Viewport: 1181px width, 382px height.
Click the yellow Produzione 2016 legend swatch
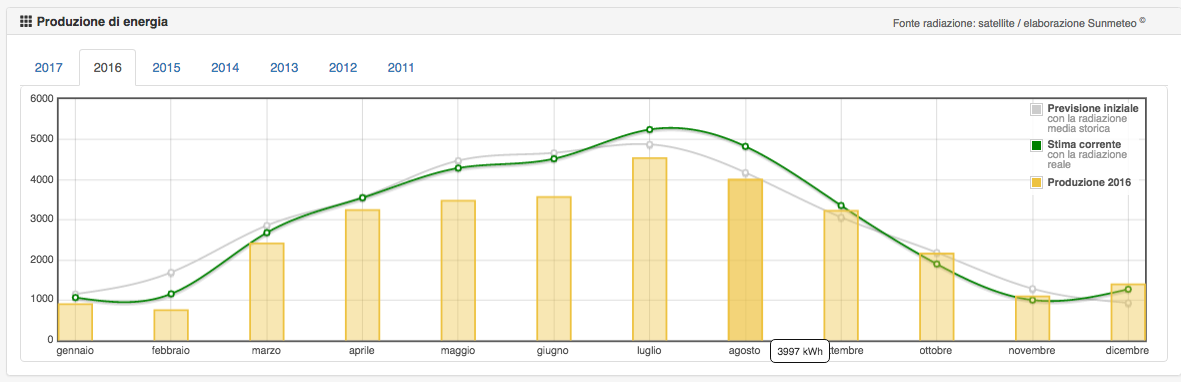coord(1036,182)
